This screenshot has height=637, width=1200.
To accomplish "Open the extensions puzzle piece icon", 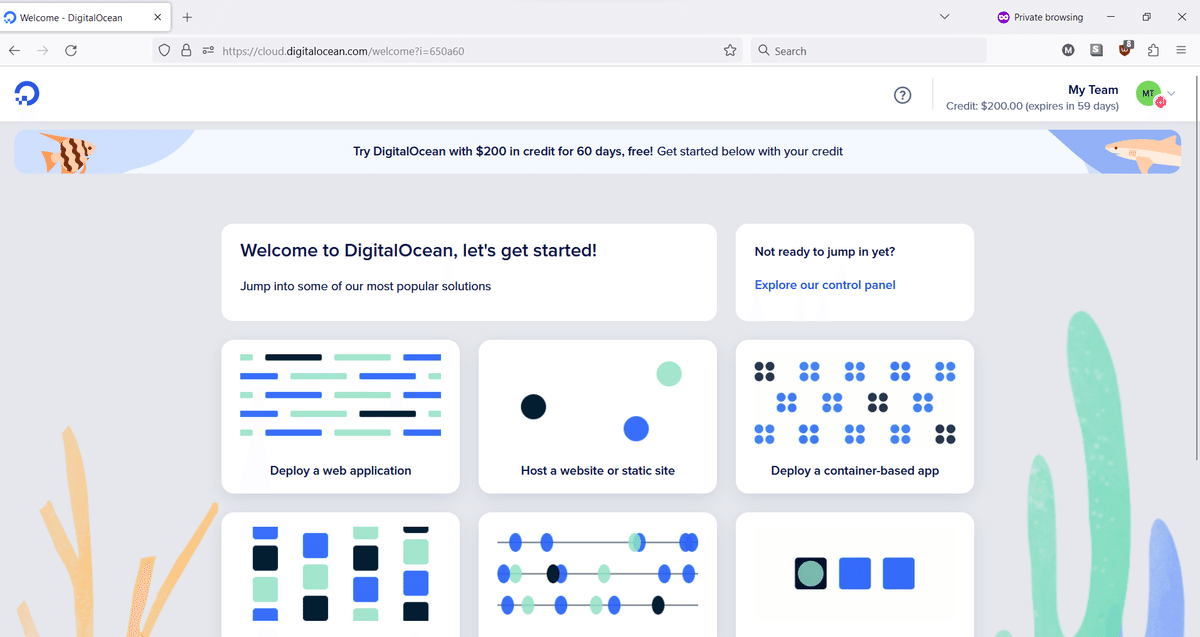I will pyautogui.click(x=1154, y=50).
